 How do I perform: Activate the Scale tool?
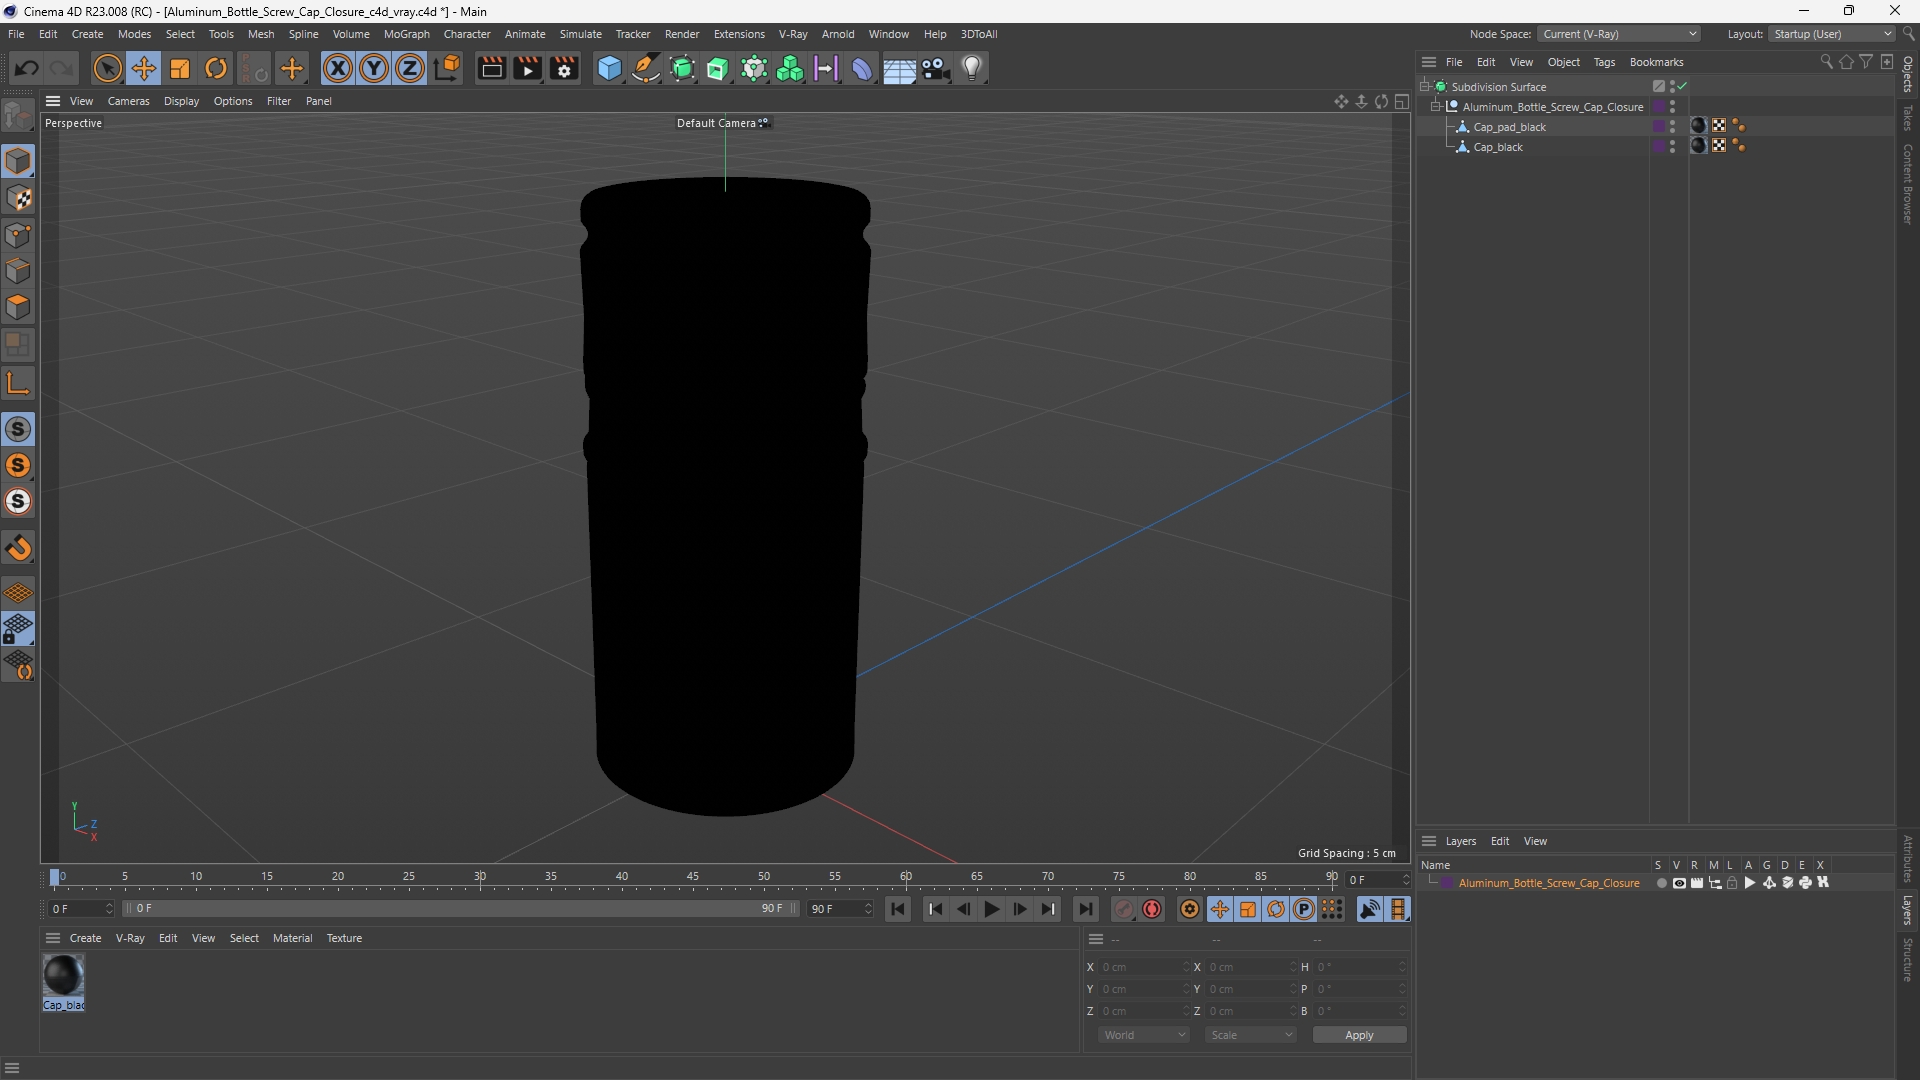[x=180, y=68]
